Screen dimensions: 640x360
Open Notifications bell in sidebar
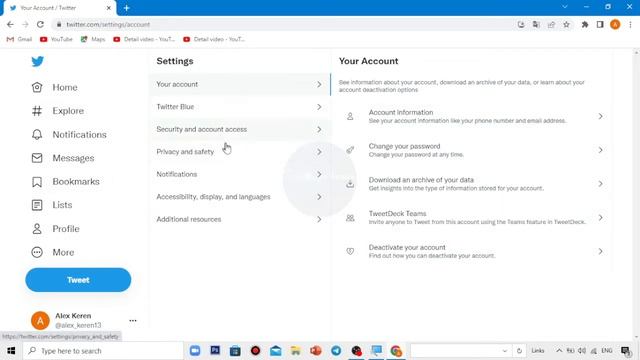(69, 135)
